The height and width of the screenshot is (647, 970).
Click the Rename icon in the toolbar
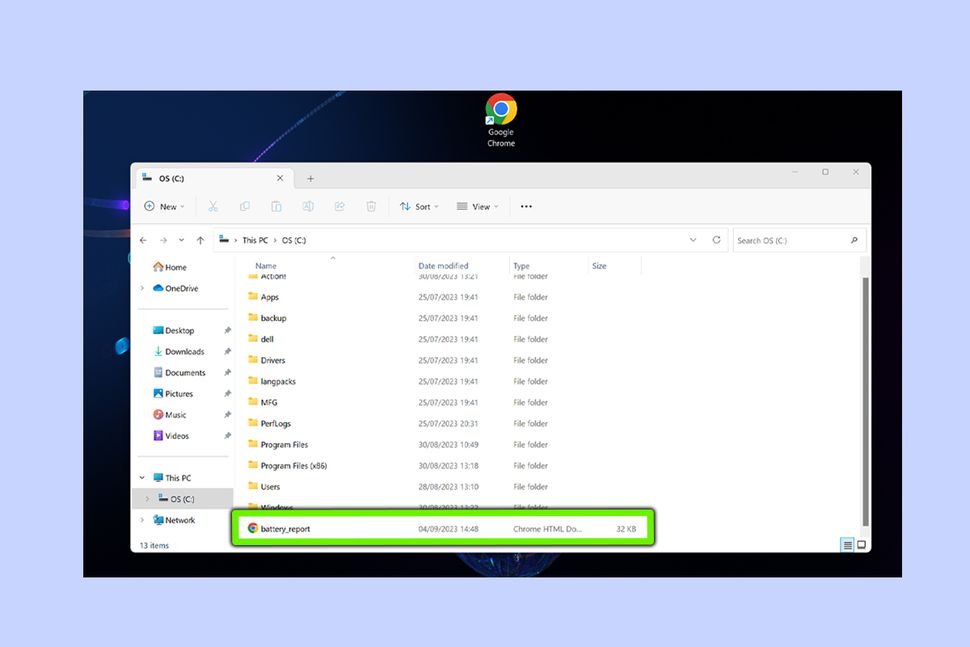308,206
